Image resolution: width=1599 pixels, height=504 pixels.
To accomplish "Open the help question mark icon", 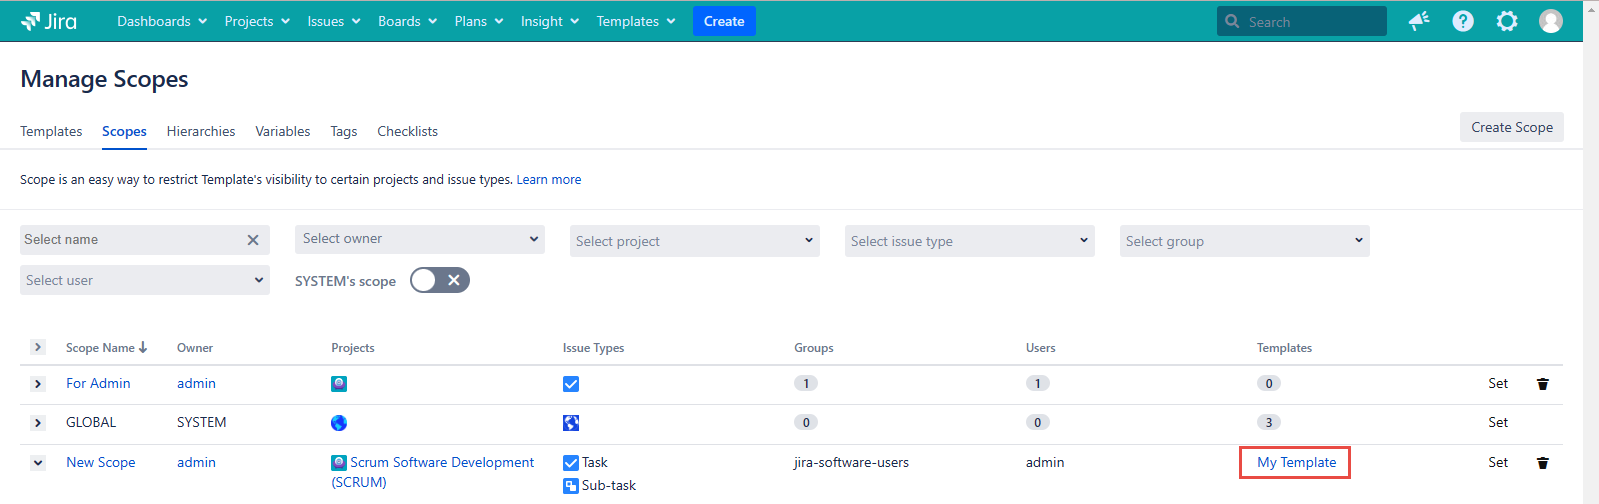I will coord(1463,21).
